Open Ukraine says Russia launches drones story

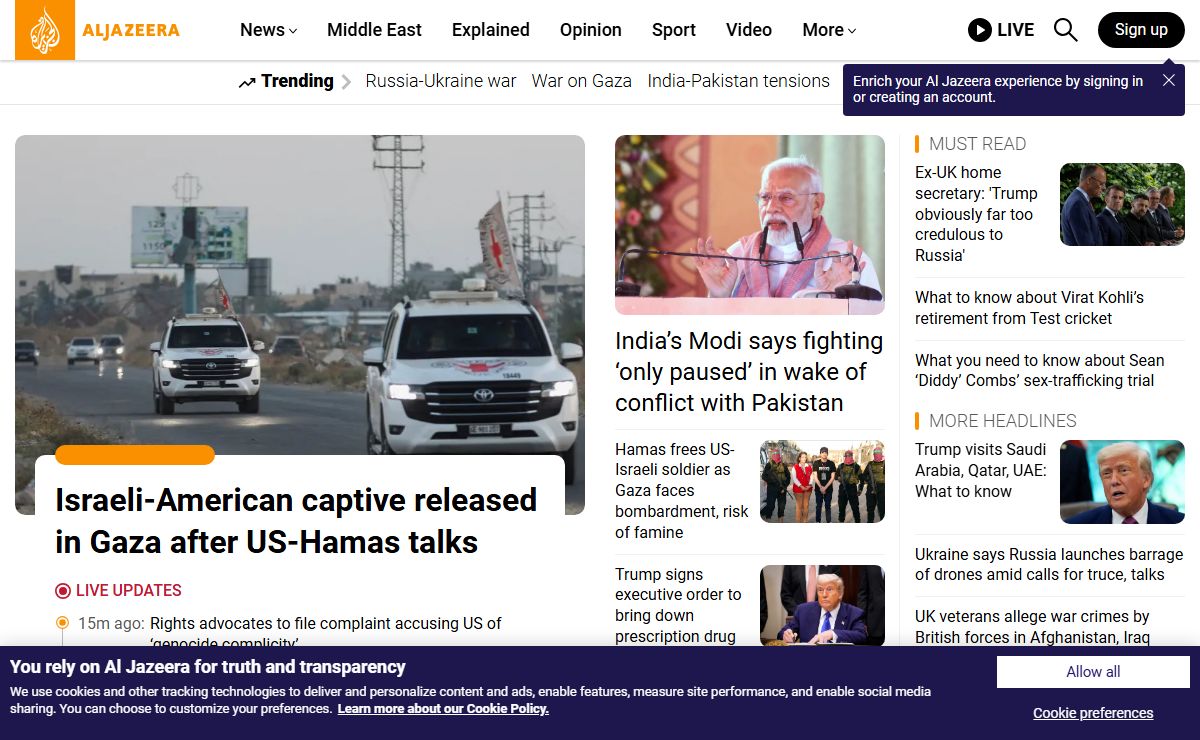click(1049, 564)
